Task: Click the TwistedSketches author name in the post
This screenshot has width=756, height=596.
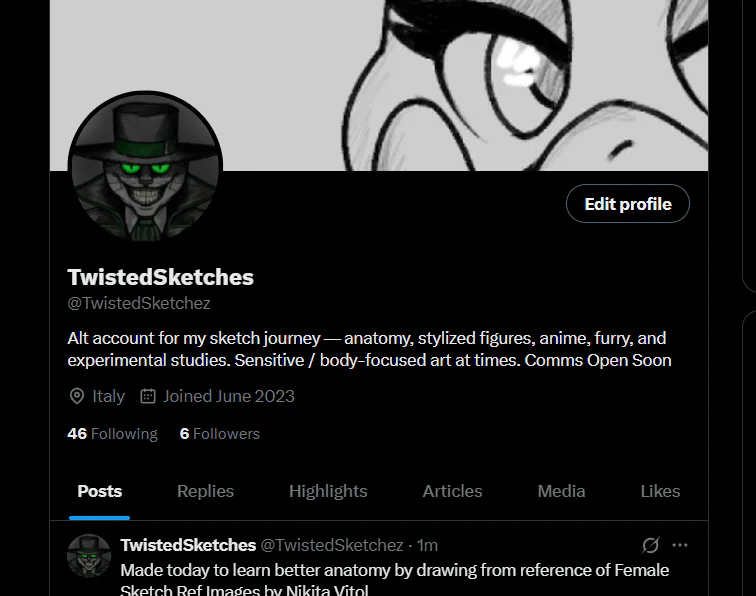Action: tap(188, 545)
